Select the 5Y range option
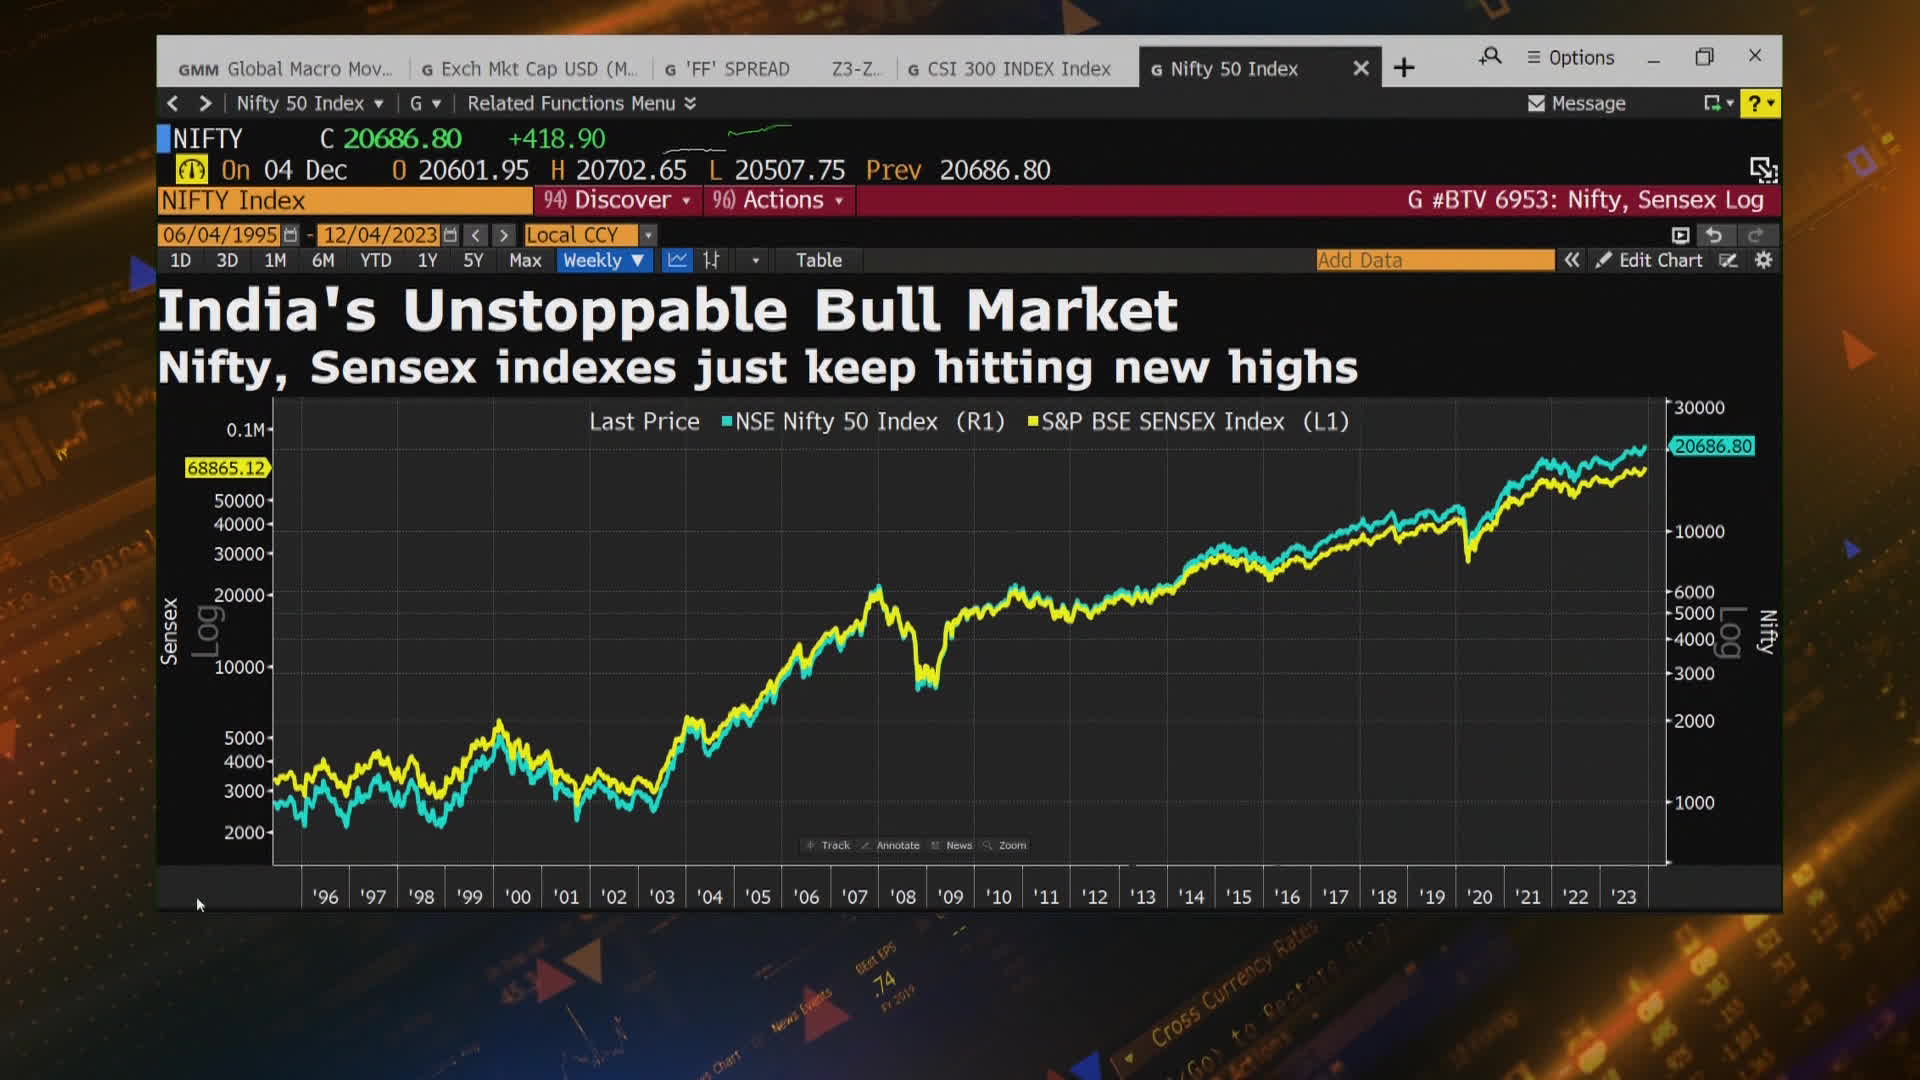The height and width of the screenshot is (1080, 1920). (x=473, y=260)
